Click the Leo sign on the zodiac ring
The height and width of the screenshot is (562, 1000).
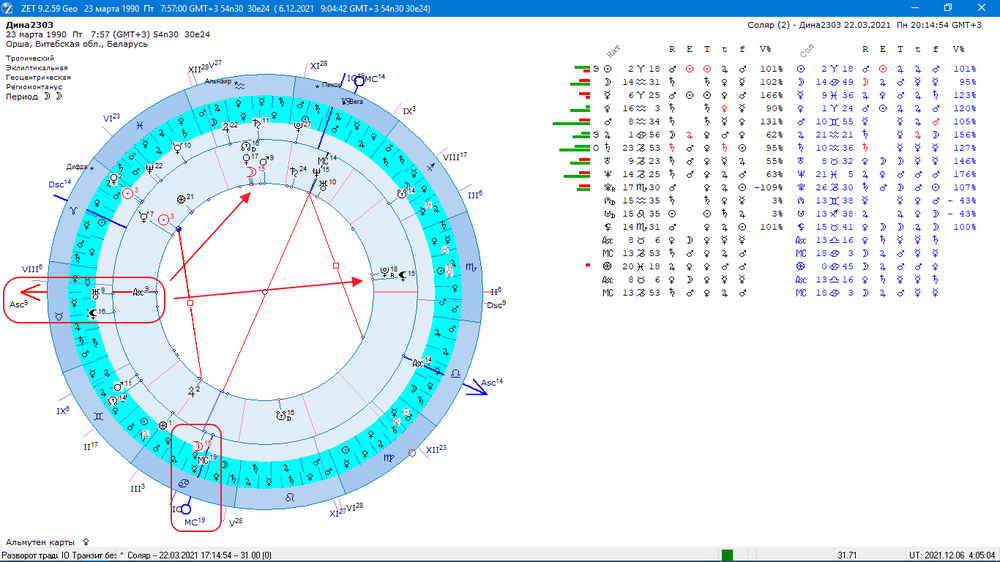coord(290,497)
